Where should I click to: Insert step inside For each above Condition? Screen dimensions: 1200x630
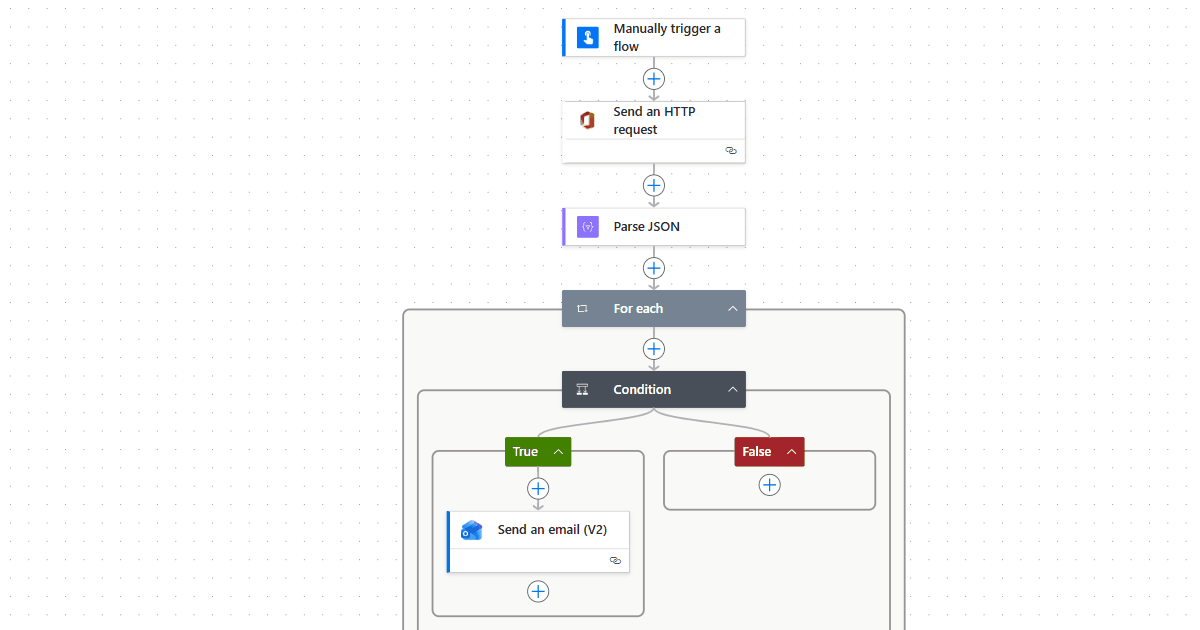tap(654, 349)
